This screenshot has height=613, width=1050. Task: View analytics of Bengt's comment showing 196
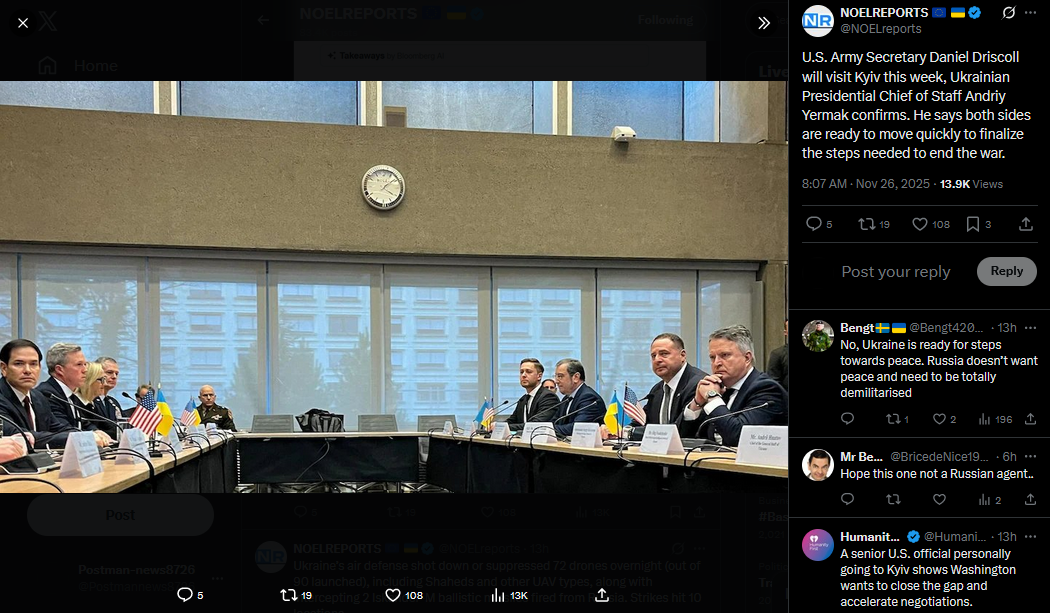(x=995, y=419)
